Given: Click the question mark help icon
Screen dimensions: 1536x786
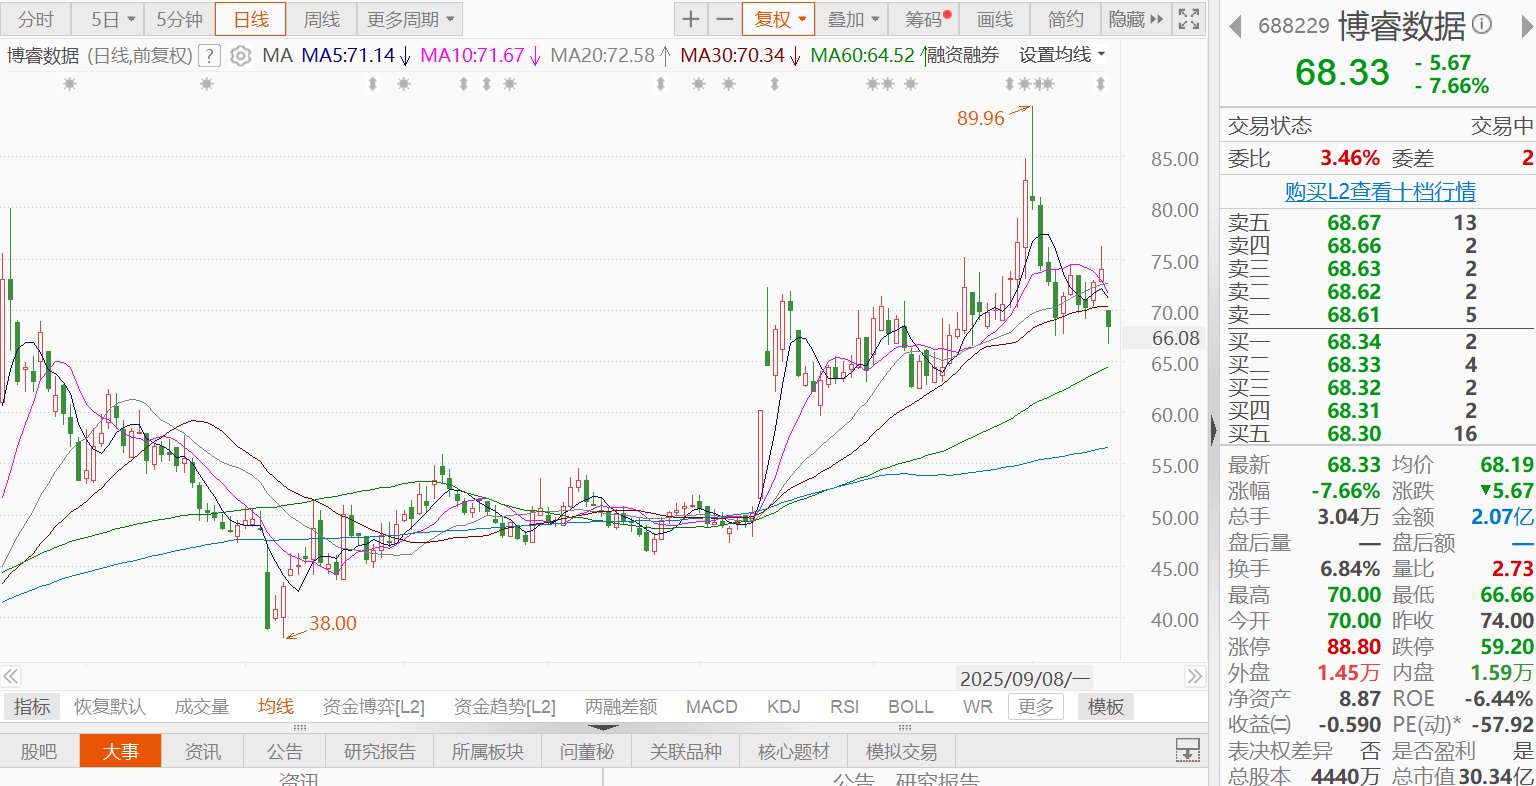Looking at the screenshot, I should [209, 56].
